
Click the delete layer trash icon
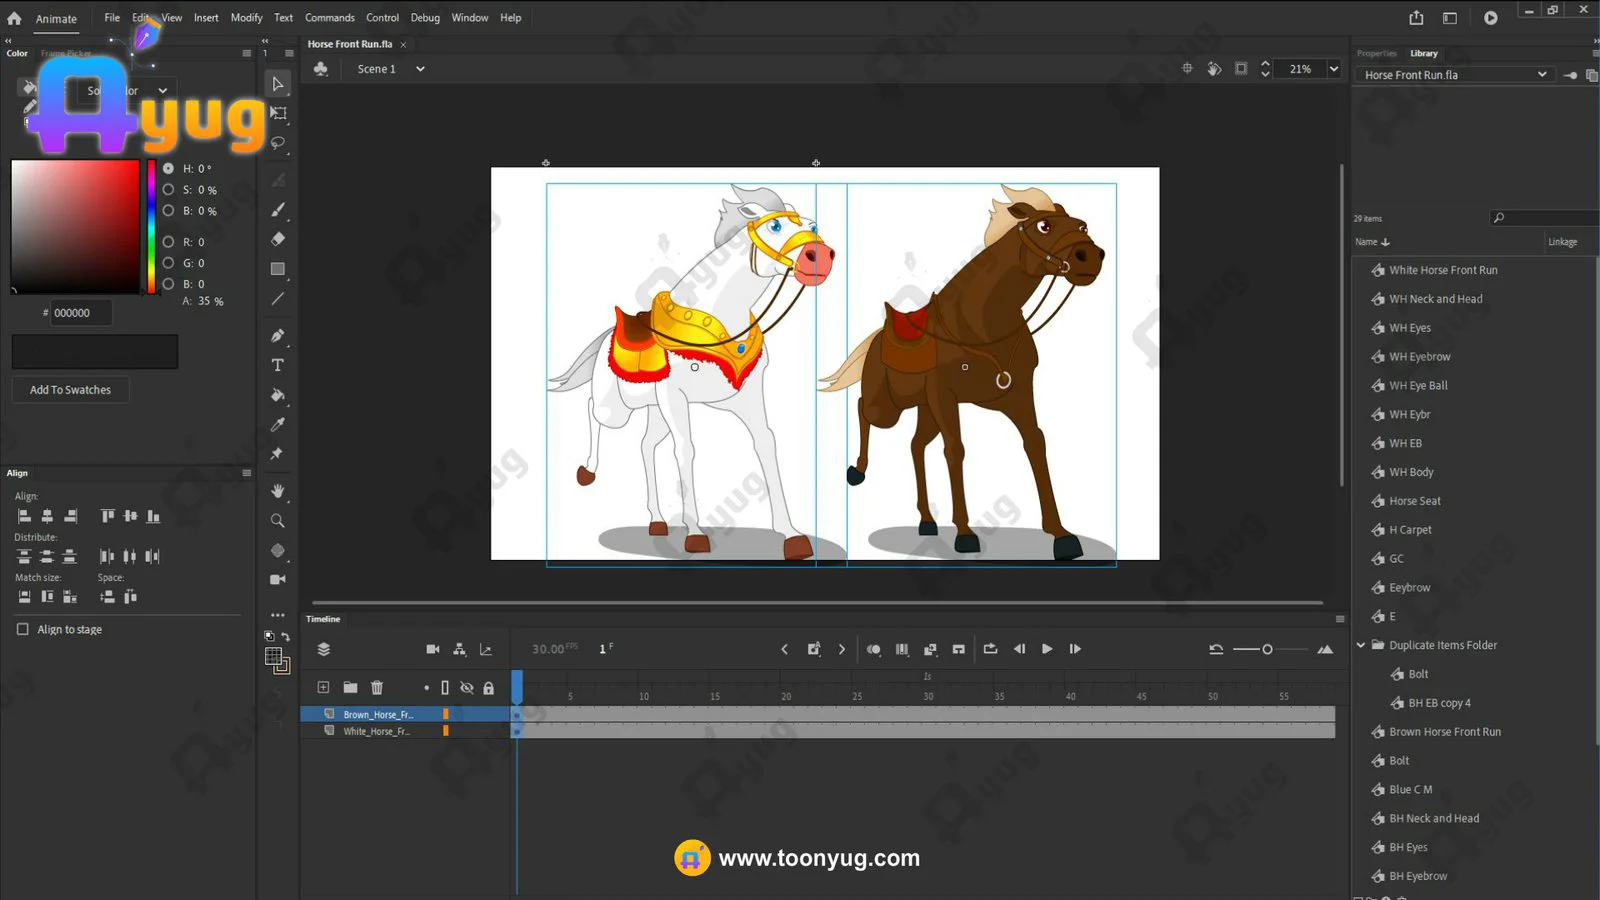[377, 688]
